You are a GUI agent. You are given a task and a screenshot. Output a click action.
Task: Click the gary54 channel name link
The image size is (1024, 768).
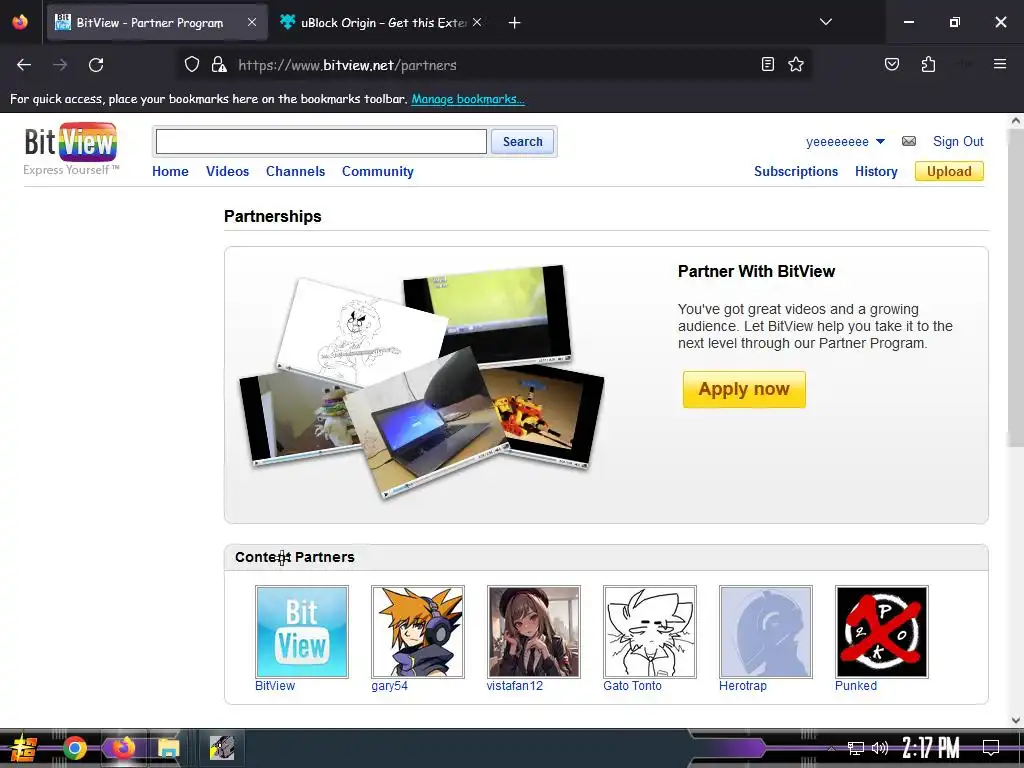[389, 686]
